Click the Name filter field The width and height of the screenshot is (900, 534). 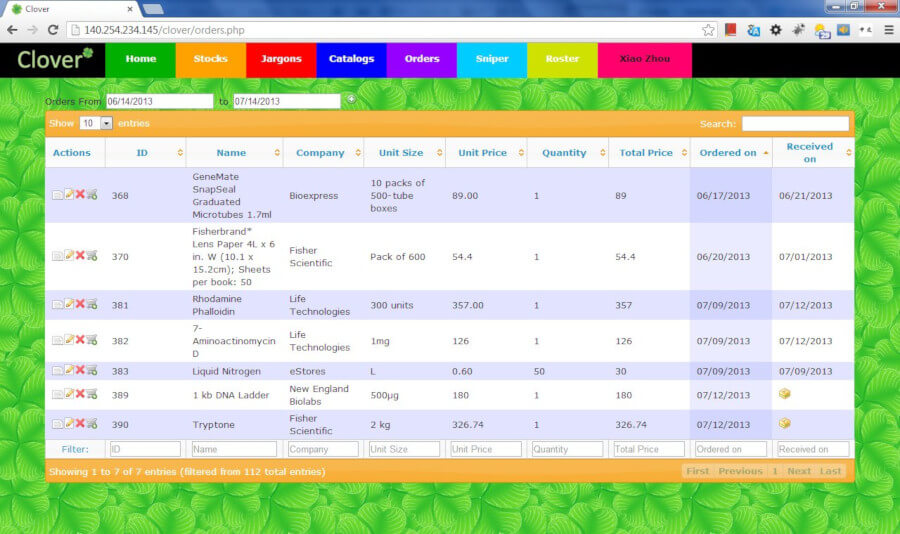234,449
